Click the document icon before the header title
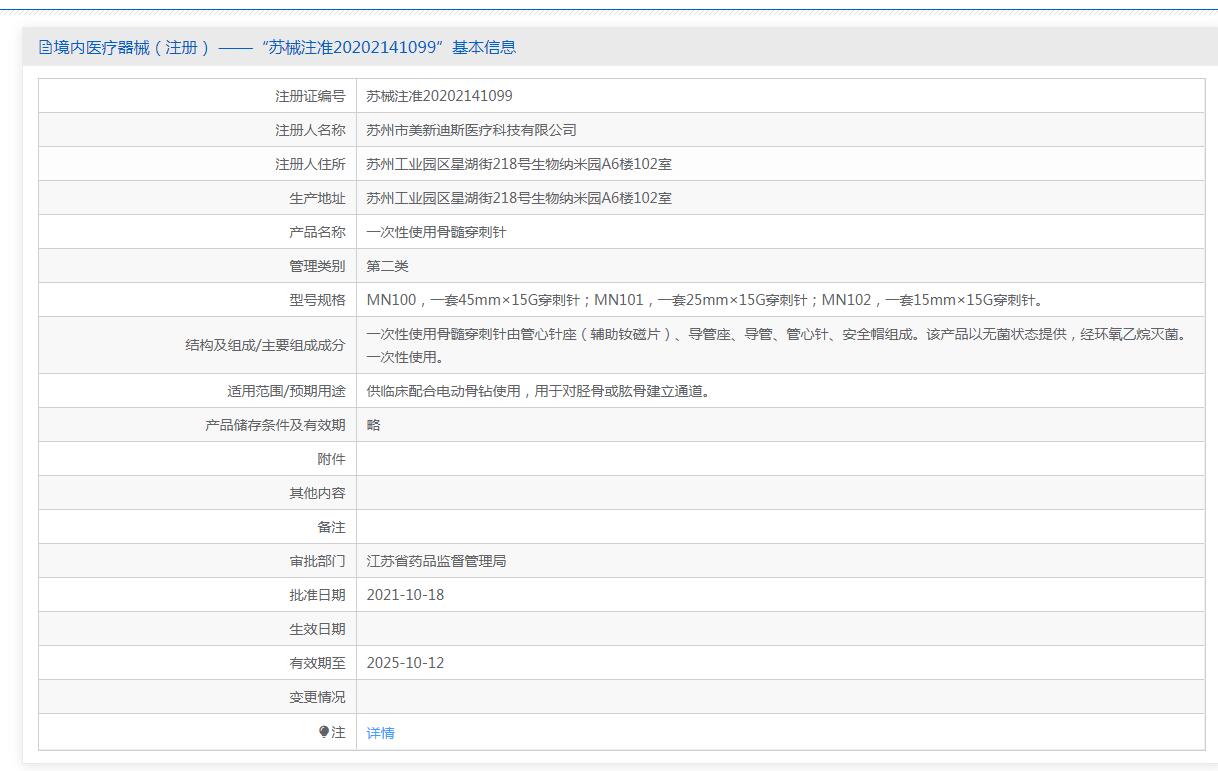Screen dimensions: 1218x771 coord(45,47)
